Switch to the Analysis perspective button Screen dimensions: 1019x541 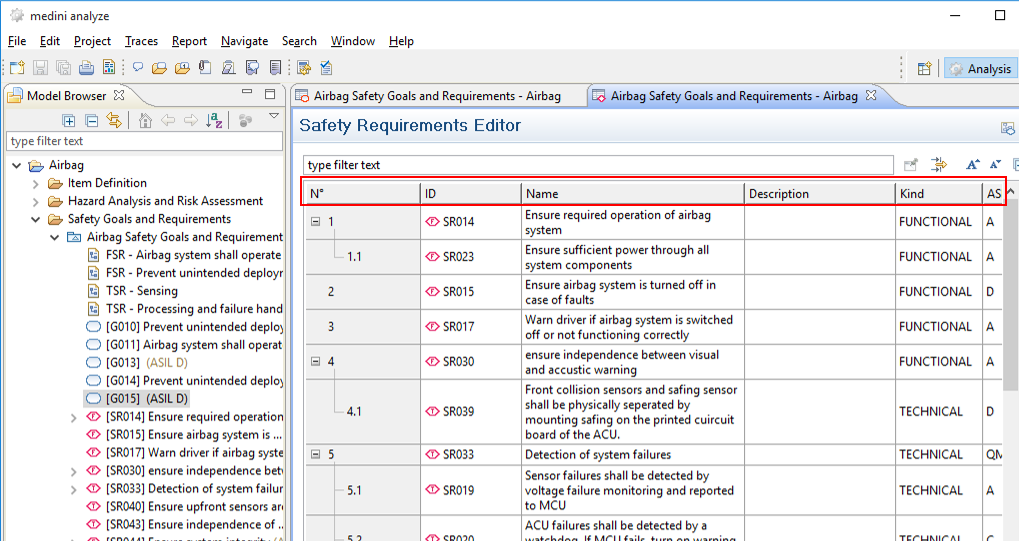pos(981,68)
